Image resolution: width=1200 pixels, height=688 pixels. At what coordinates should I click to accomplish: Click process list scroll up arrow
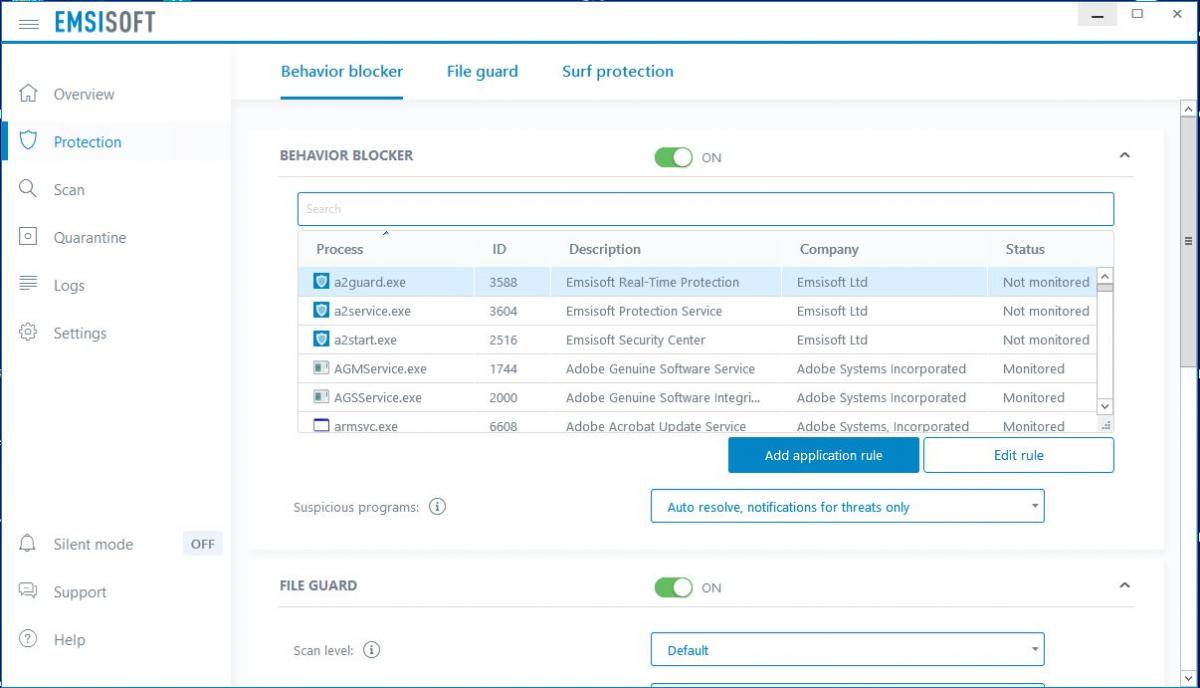click(x=1105, y=276)
